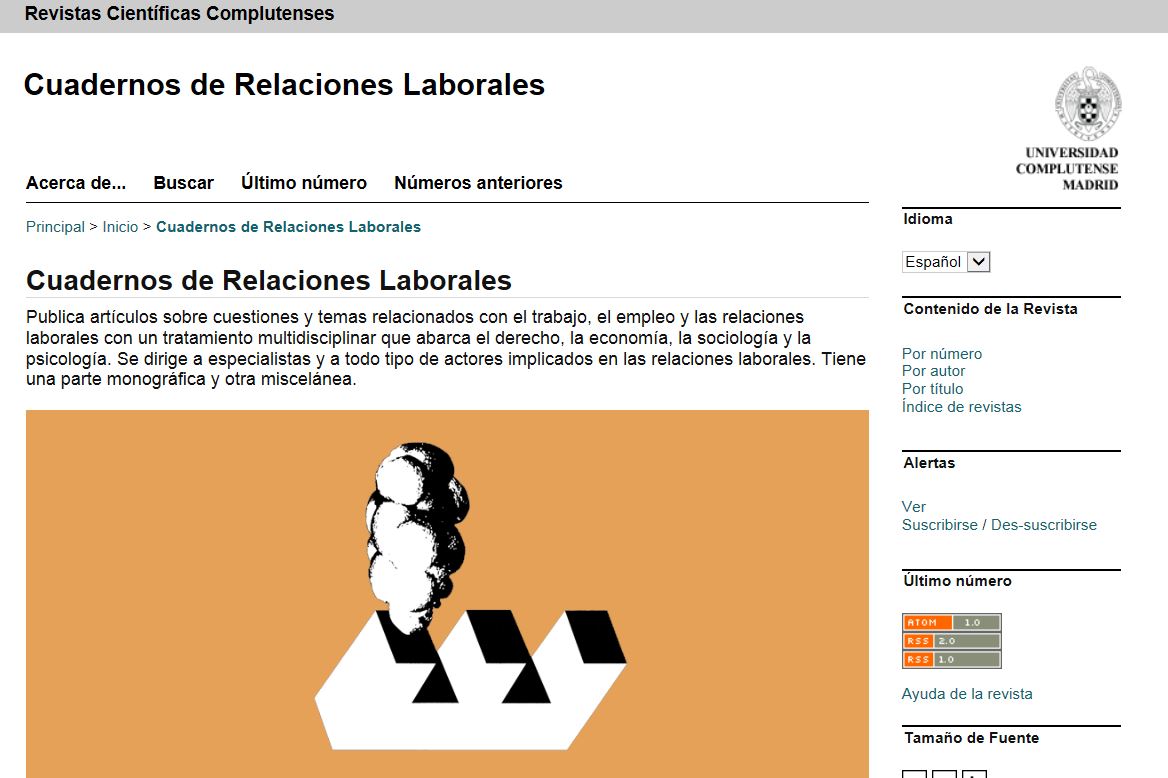
Task: Open Índice de revistas link
Action: click(x=962, y=407)
